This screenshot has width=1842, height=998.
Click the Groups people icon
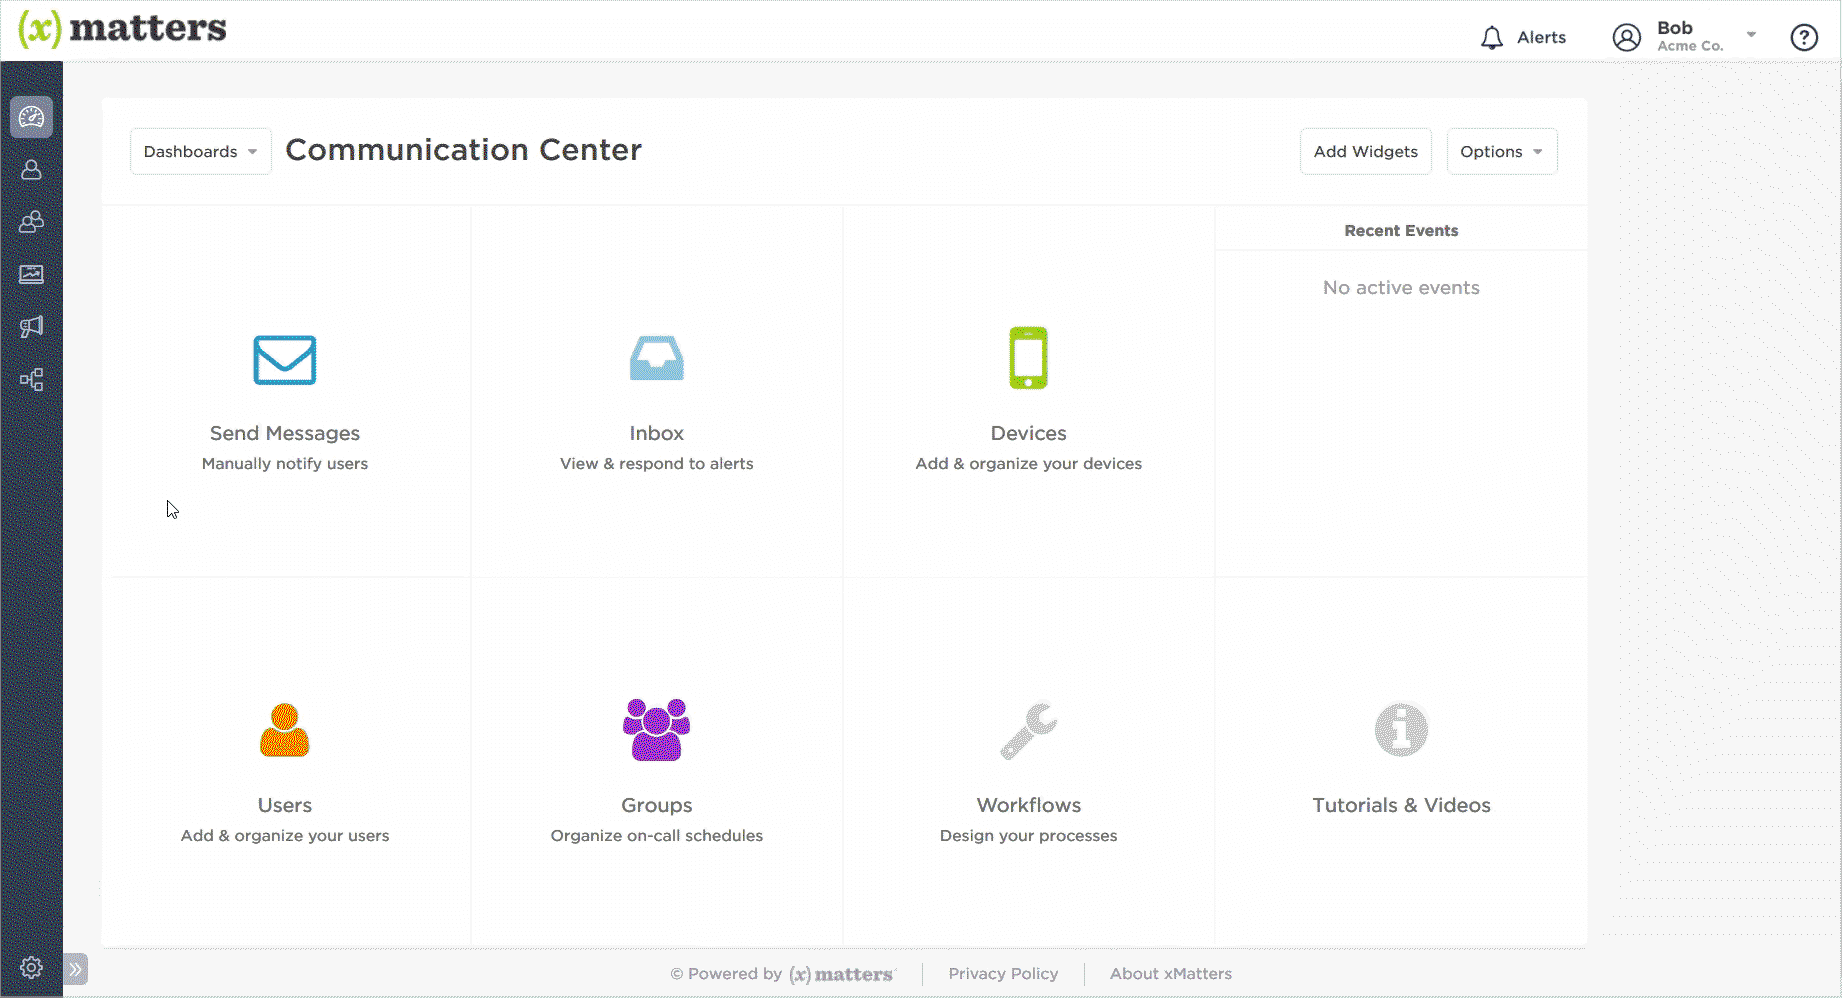657,730
